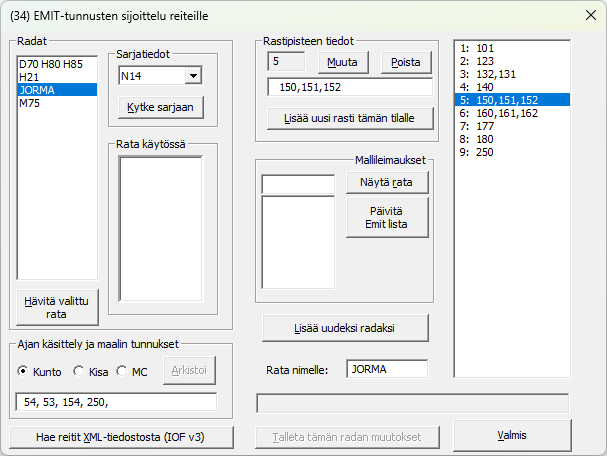Select control row 6: 160,161,162
Screen dimensions: 607x456
[x=499, y=113]
